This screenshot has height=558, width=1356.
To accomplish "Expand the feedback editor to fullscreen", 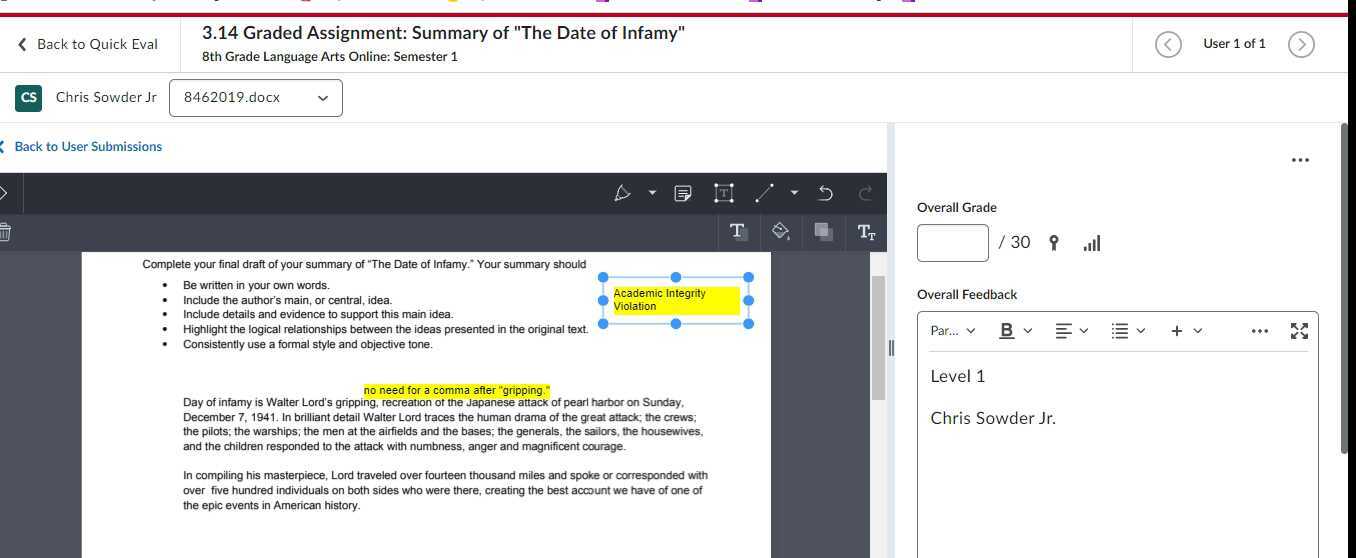I will 1299,331.
